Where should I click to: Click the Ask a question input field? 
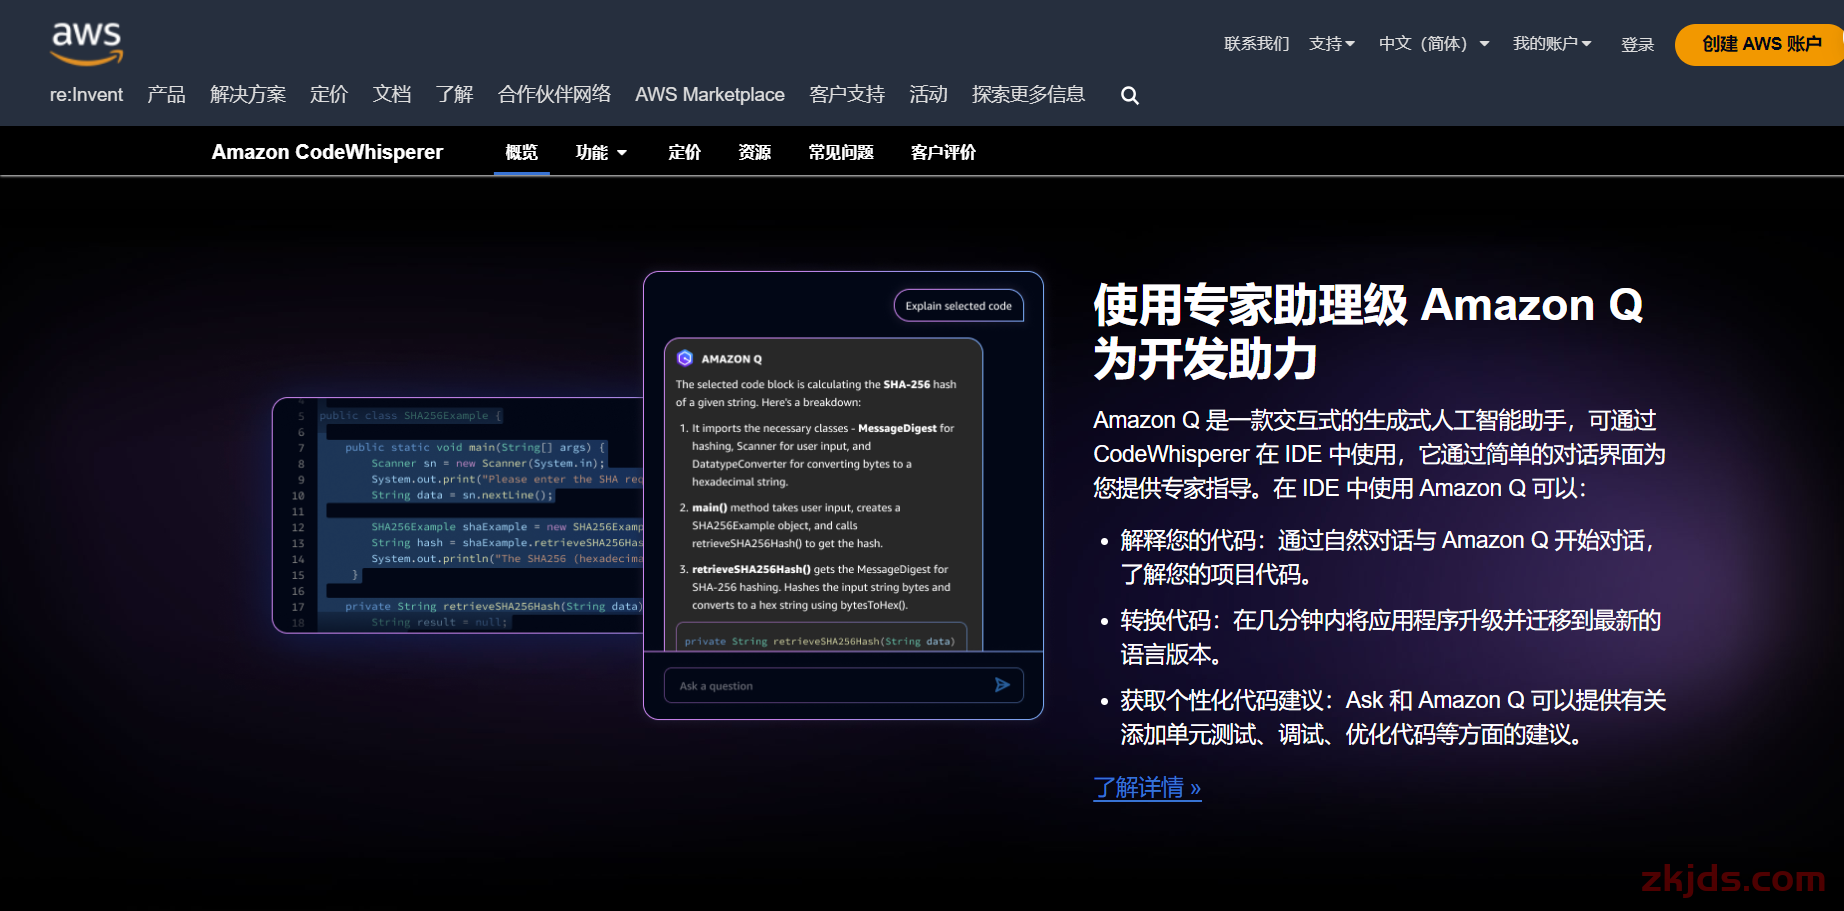click(843, 685)
